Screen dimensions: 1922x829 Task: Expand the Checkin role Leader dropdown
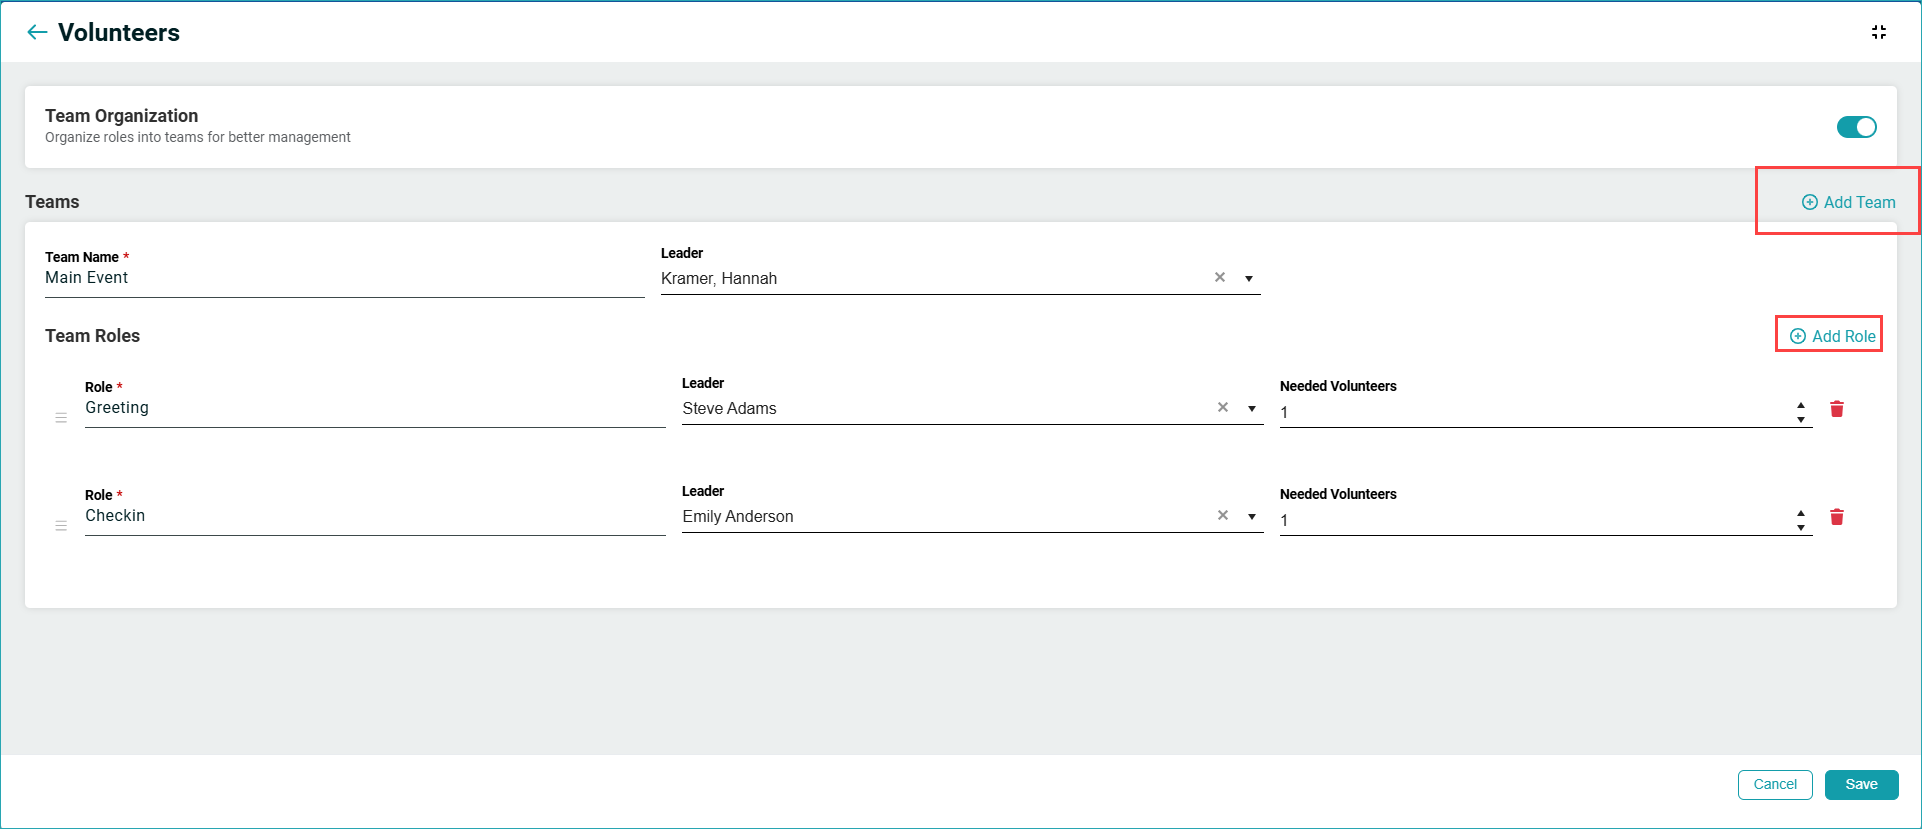click(1252, 517)
